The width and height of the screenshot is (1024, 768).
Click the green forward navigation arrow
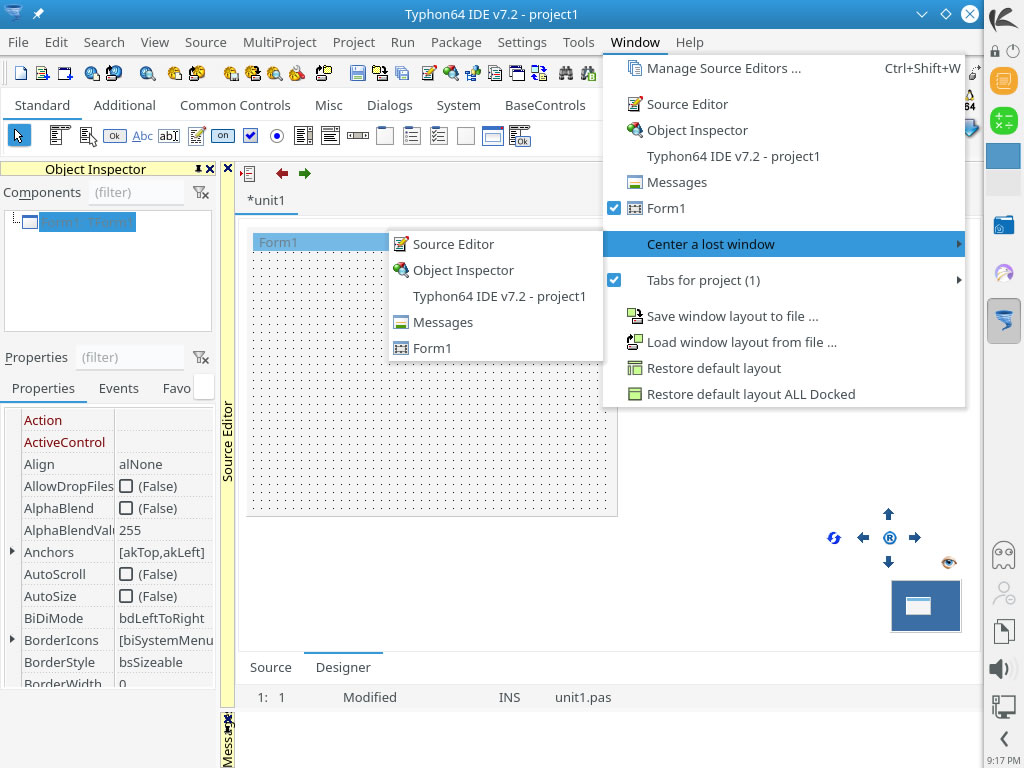pos(305,174)
